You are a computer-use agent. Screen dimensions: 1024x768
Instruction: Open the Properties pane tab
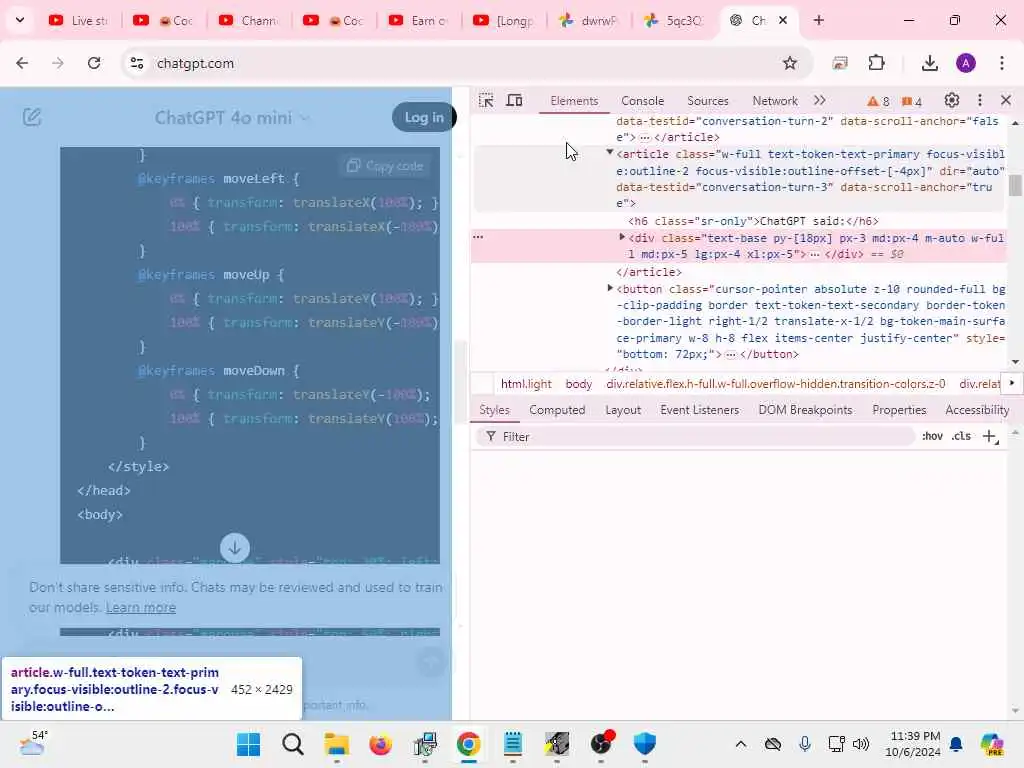point(899,410)
